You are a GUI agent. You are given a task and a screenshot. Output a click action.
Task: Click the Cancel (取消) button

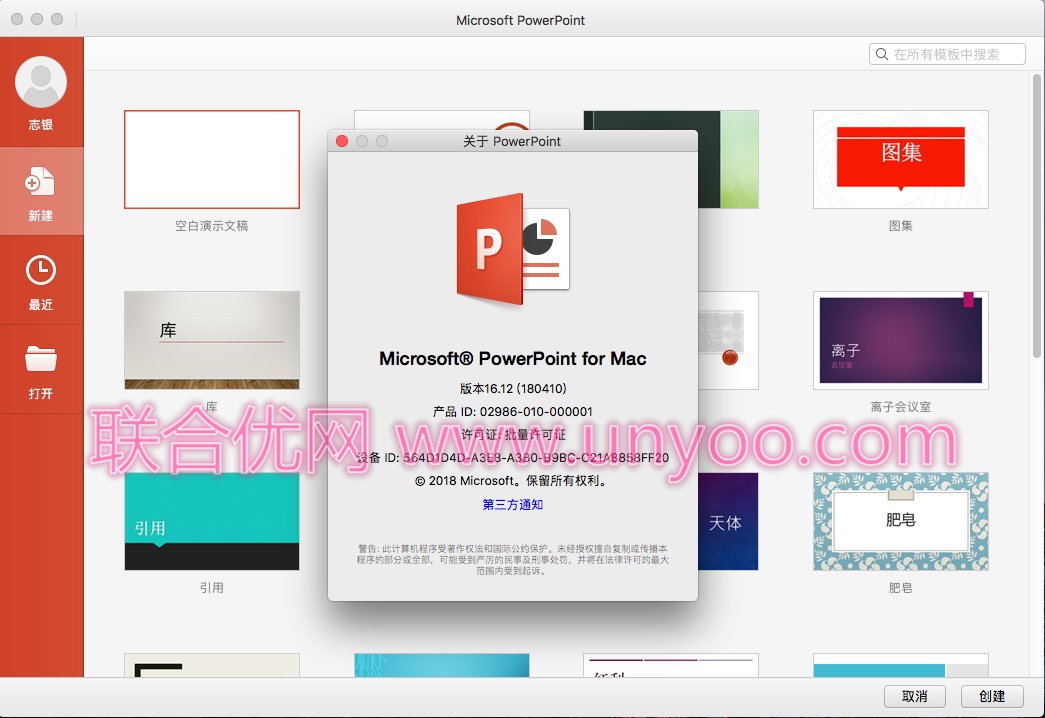(914, 696)
